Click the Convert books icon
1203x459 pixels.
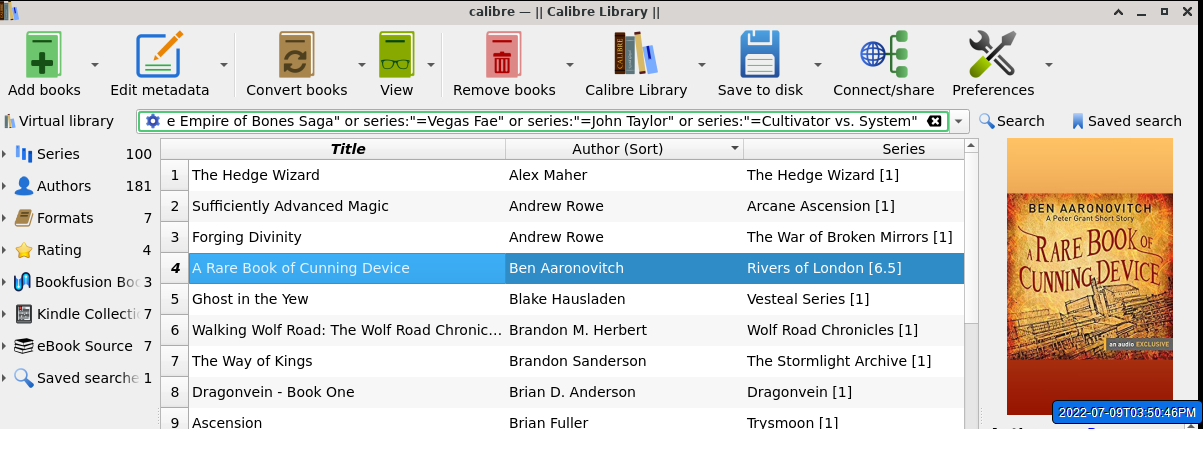296,54
